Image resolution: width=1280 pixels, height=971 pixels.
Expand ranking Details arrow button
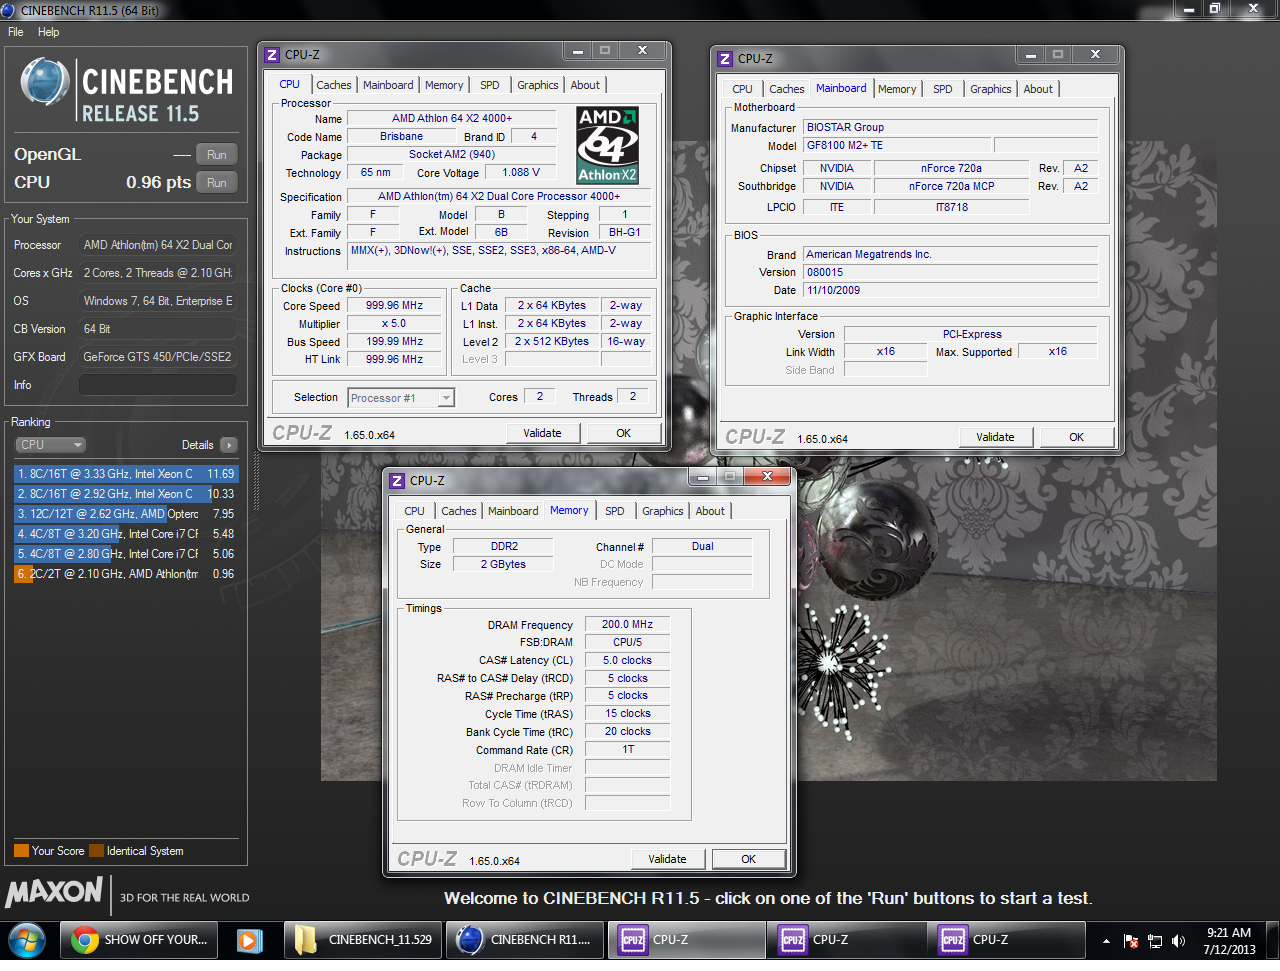pyautogui.click(x=229, y=445)
